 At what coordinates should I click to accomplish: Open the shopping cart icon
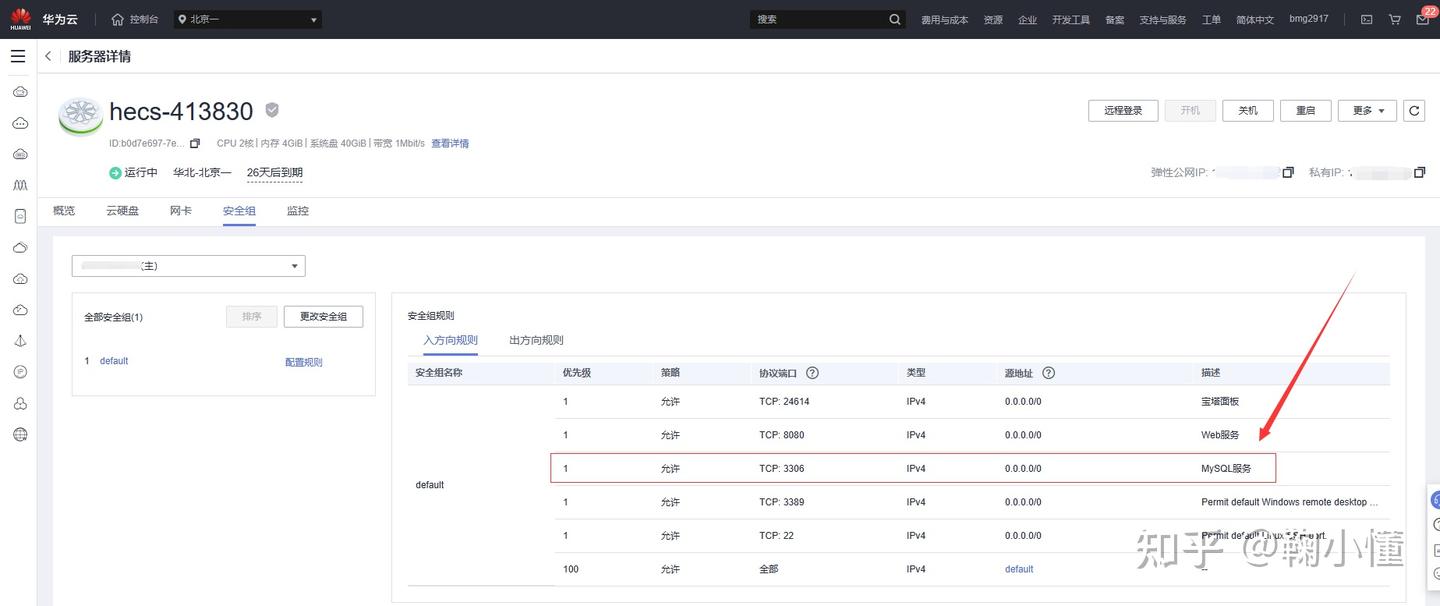click(1395, 19)
